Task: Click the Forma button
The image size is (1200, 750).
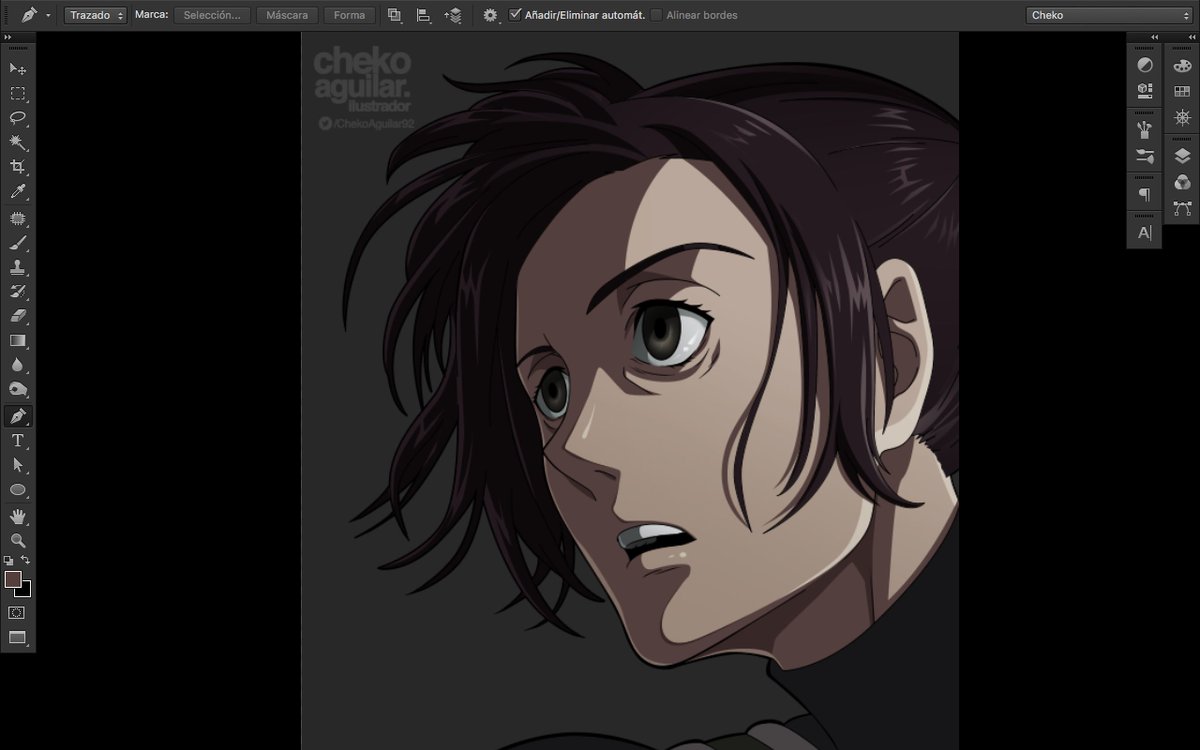Action: coord(349,15)
